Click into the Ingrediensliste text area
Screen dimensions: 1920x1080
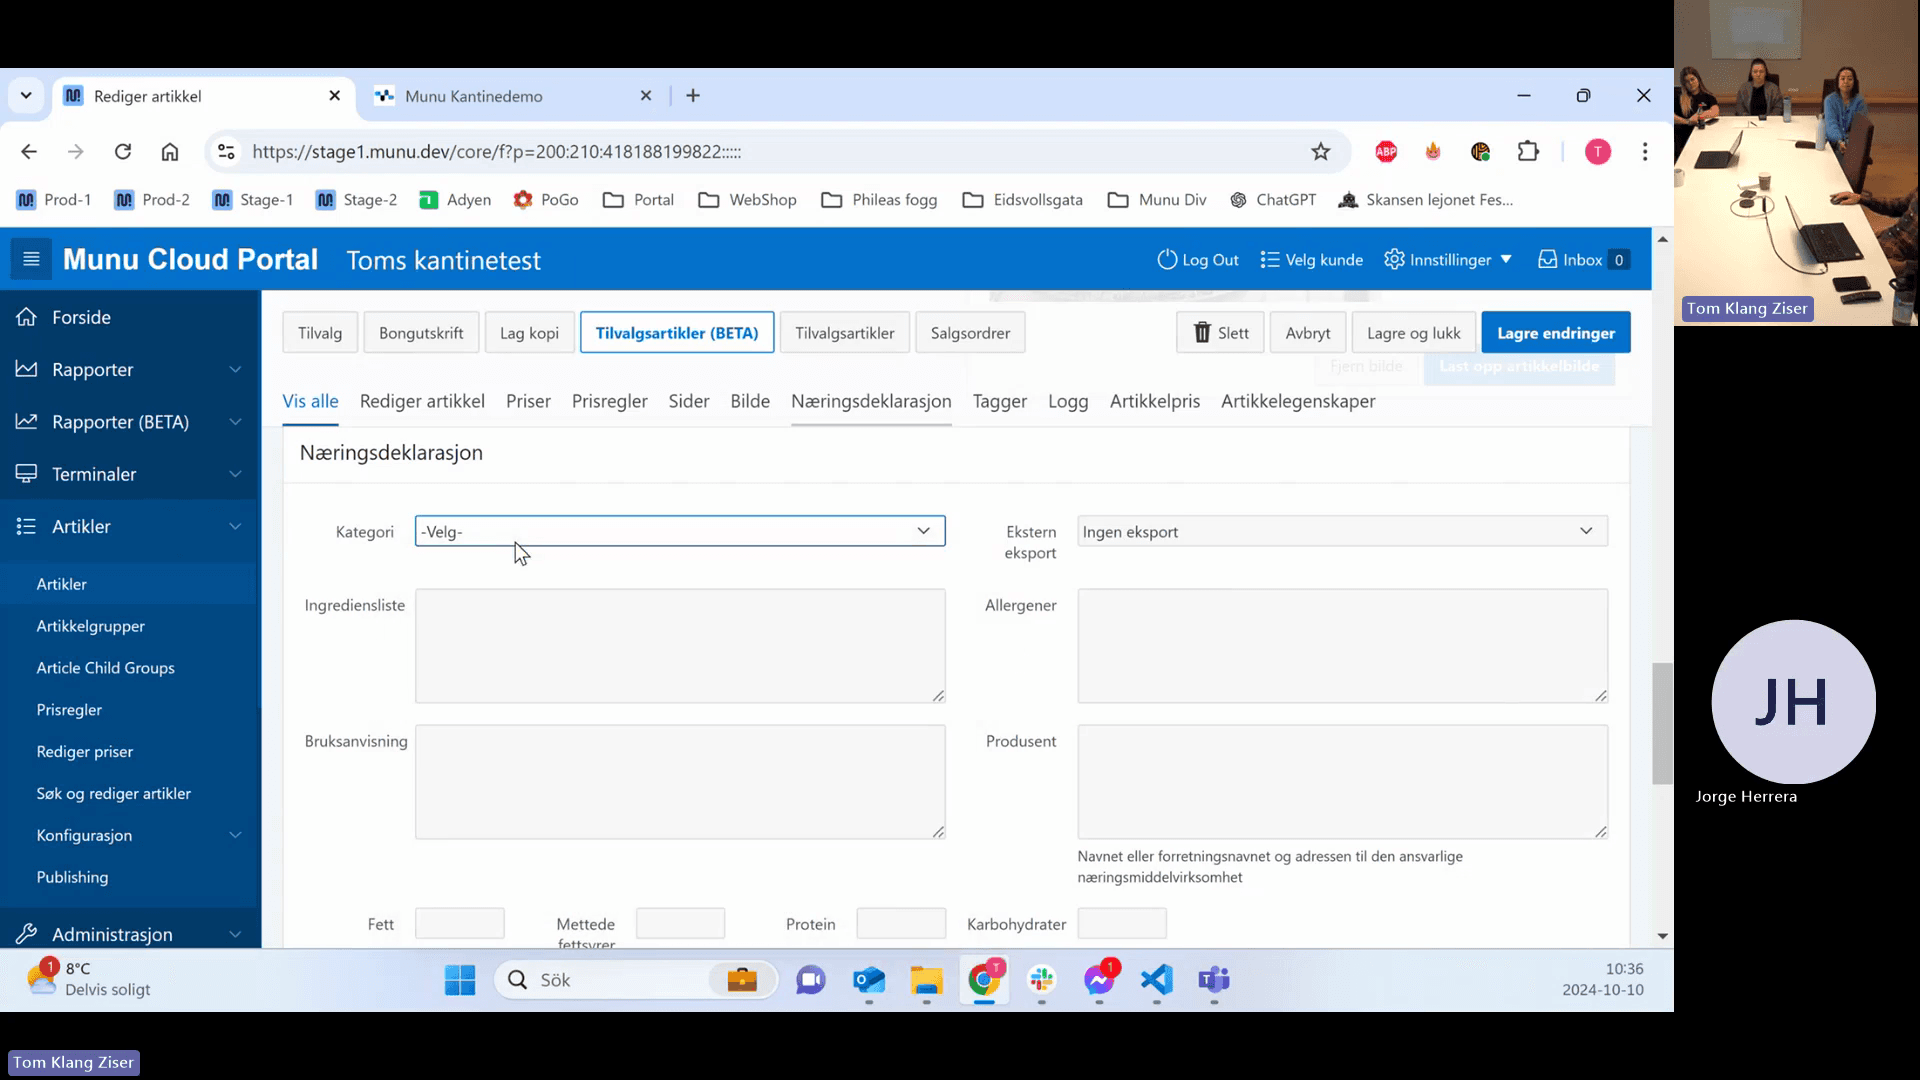[680, 646]
